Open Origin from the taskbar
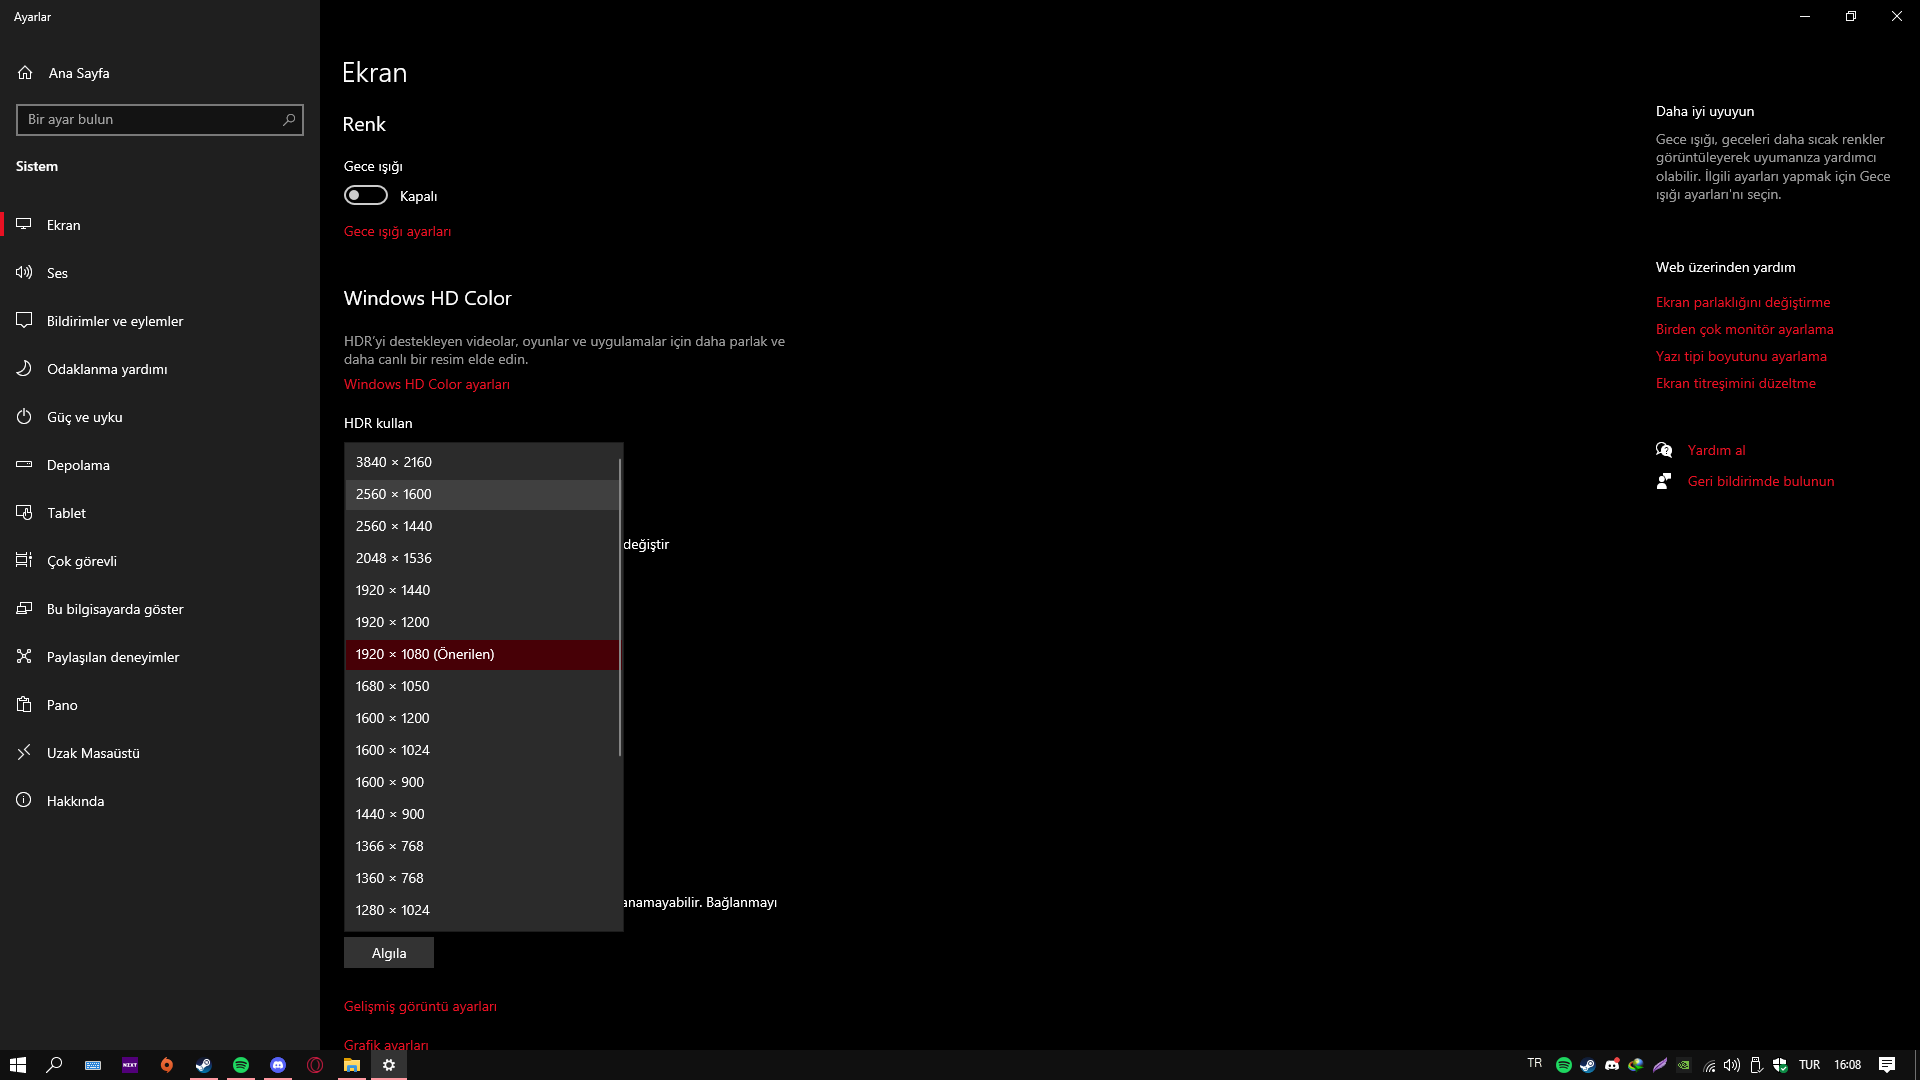Image resolution: width=1920 pixels, height=1080 pixels. click(167, 1065)
